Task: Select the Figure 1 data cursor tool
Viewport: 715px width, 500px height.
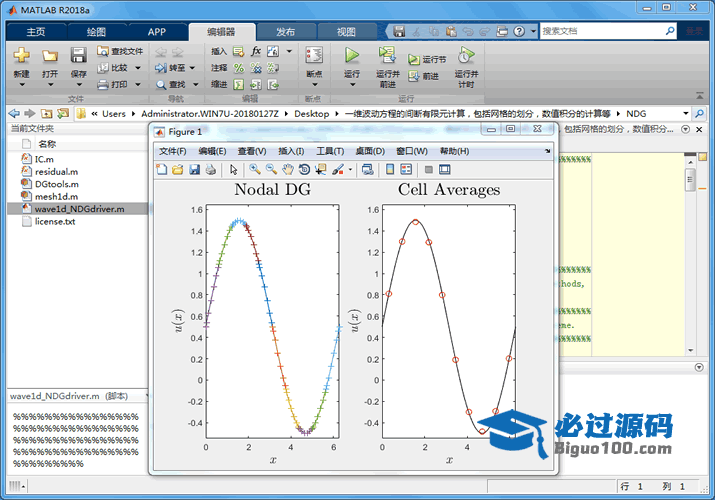Action: [x=321, y=170]
